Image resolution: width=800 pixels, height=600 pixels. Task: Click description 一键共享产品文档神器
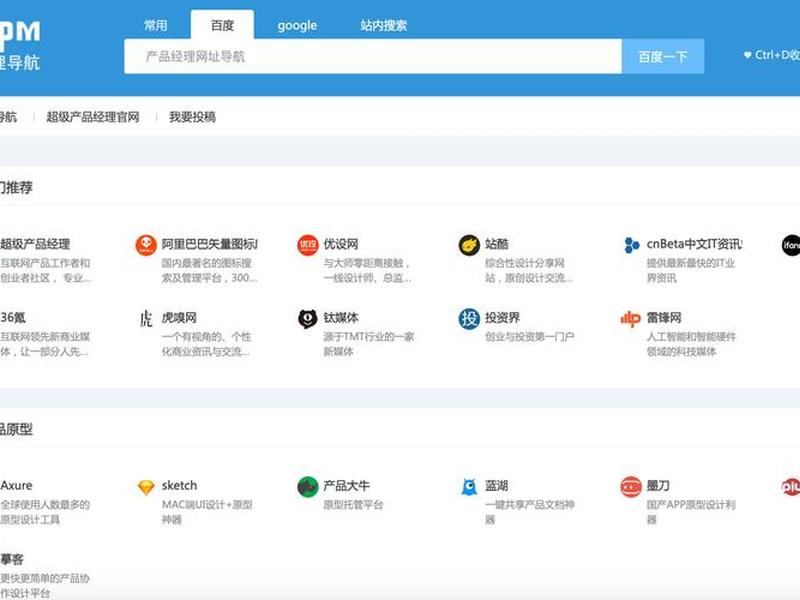(530, 512)
